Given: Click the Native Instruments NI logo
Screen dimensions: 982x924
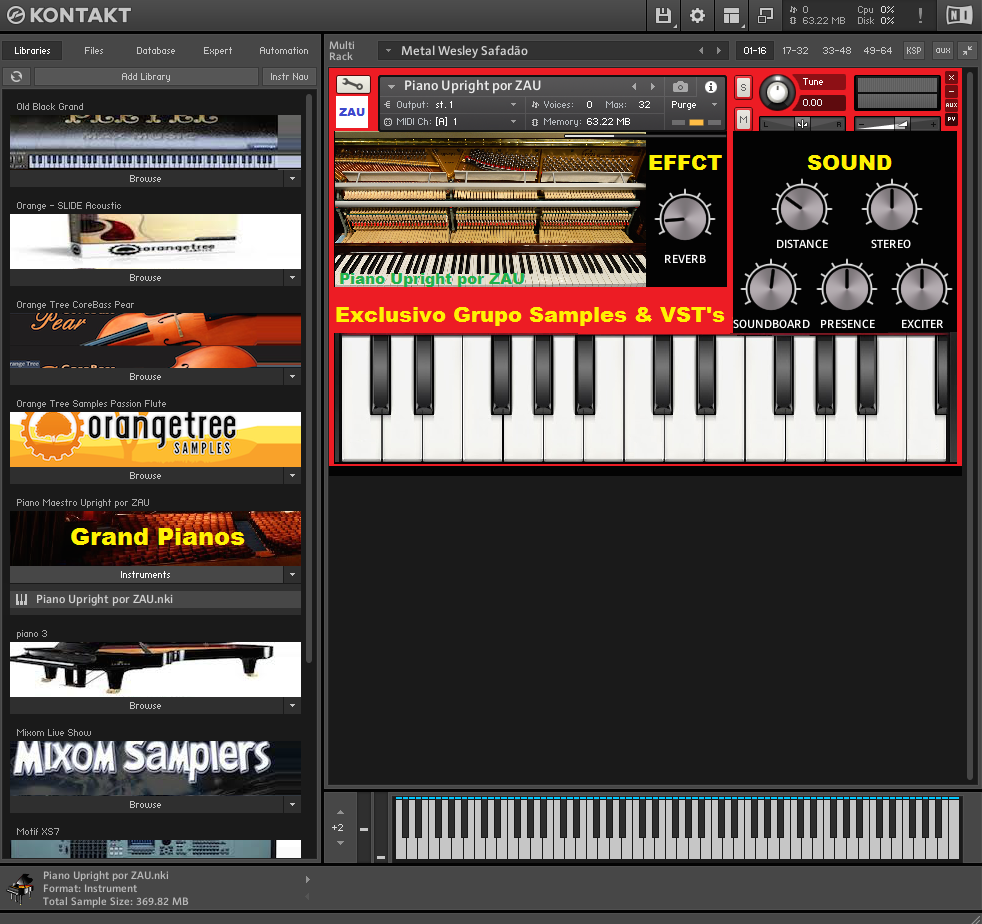Looking at the screenshot, I should click(x=959, y=16).
